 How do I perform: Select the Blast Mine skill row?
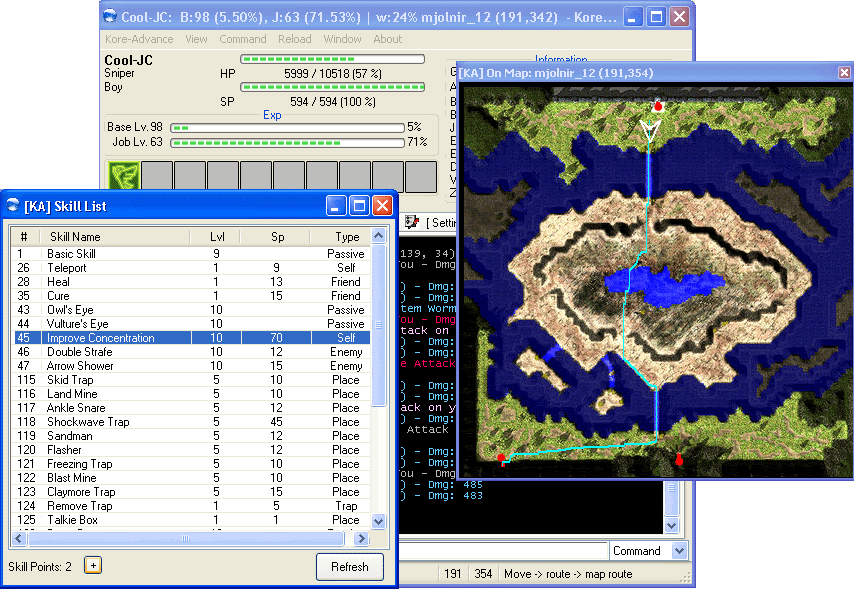point(191,478)
